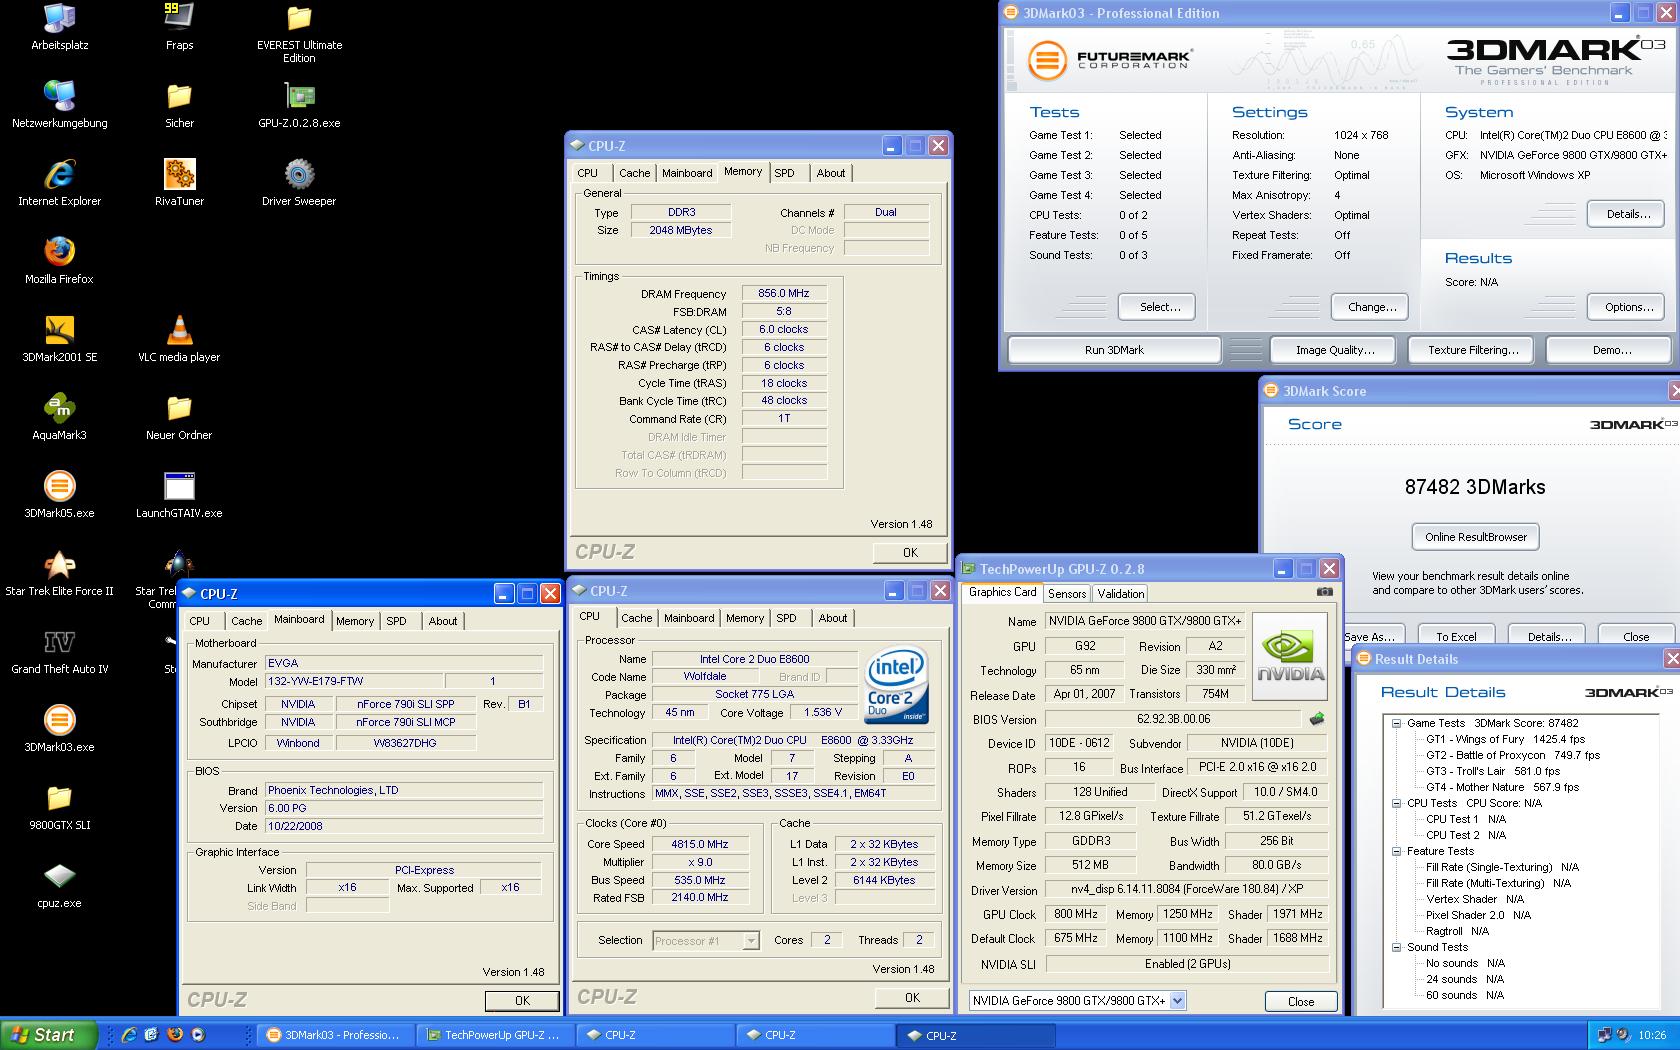The image size is (1680, 1050).
Task: Select the AquaMark3 desktop icon
Action: point(60,417)
